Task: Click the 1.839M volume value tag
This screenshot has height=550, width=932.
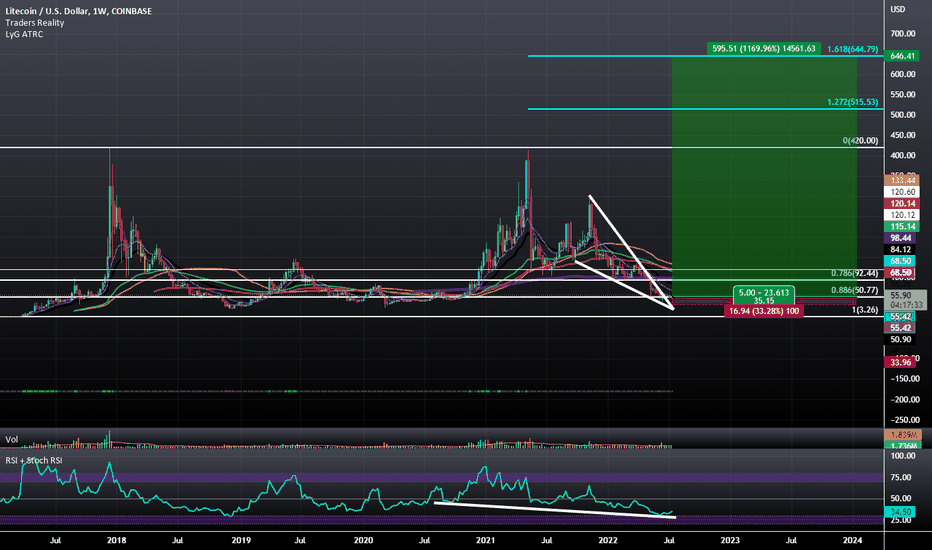Action: tap(903, 435)
